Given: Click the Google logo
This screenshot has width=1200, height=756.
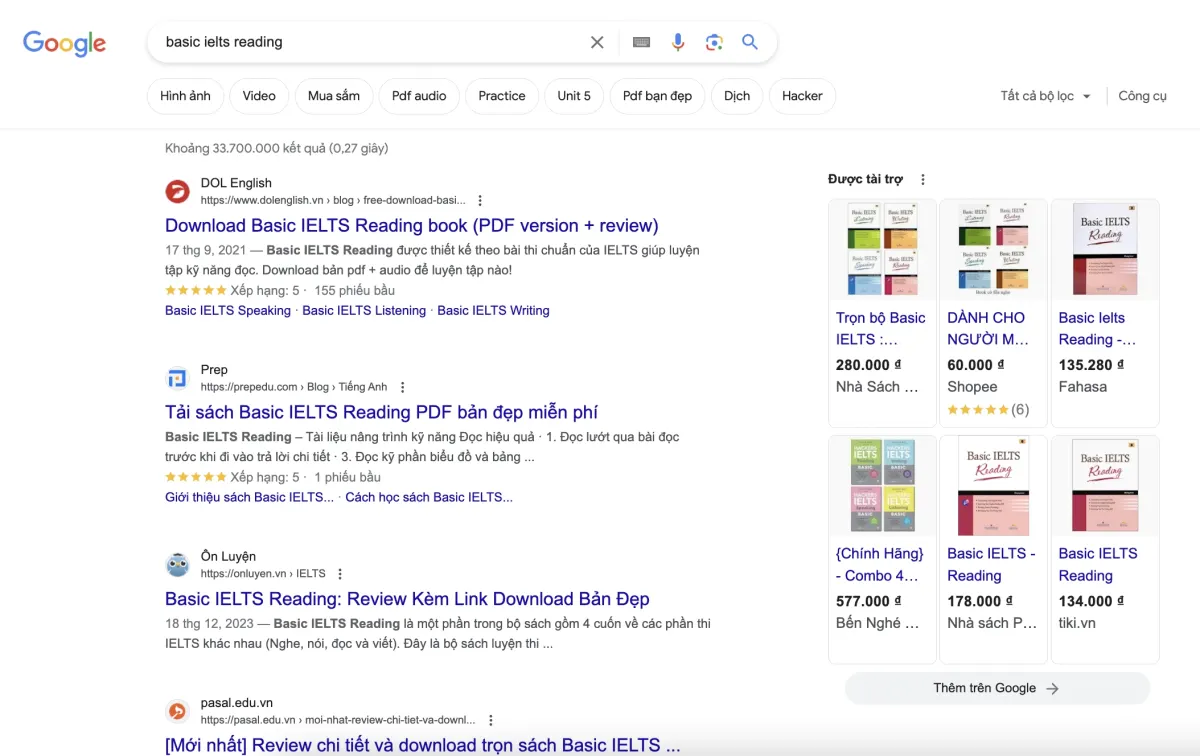Looking at the screenshot, I should tap(64, 43).
